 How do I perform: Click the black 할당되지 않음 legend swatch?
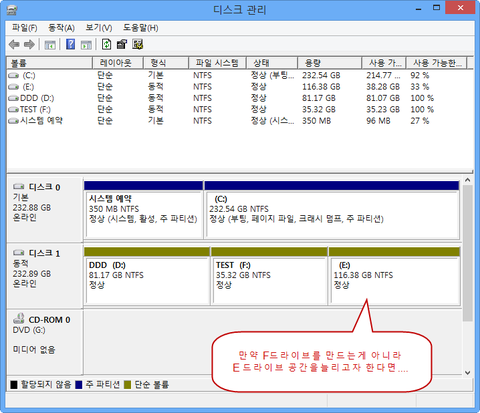pos(14,385)
